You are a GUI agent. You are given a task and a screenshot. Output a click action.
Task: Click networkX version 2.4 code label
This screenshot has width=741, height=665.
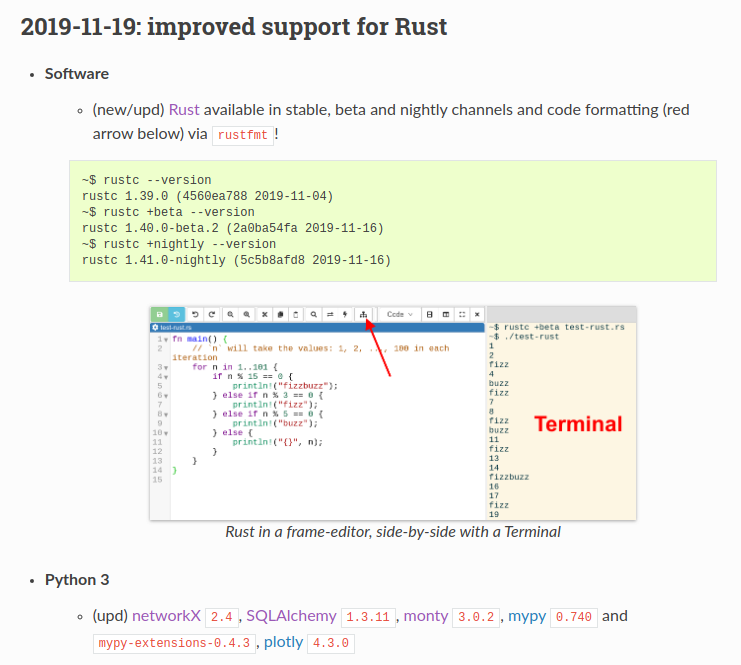(x=222, y=617)
